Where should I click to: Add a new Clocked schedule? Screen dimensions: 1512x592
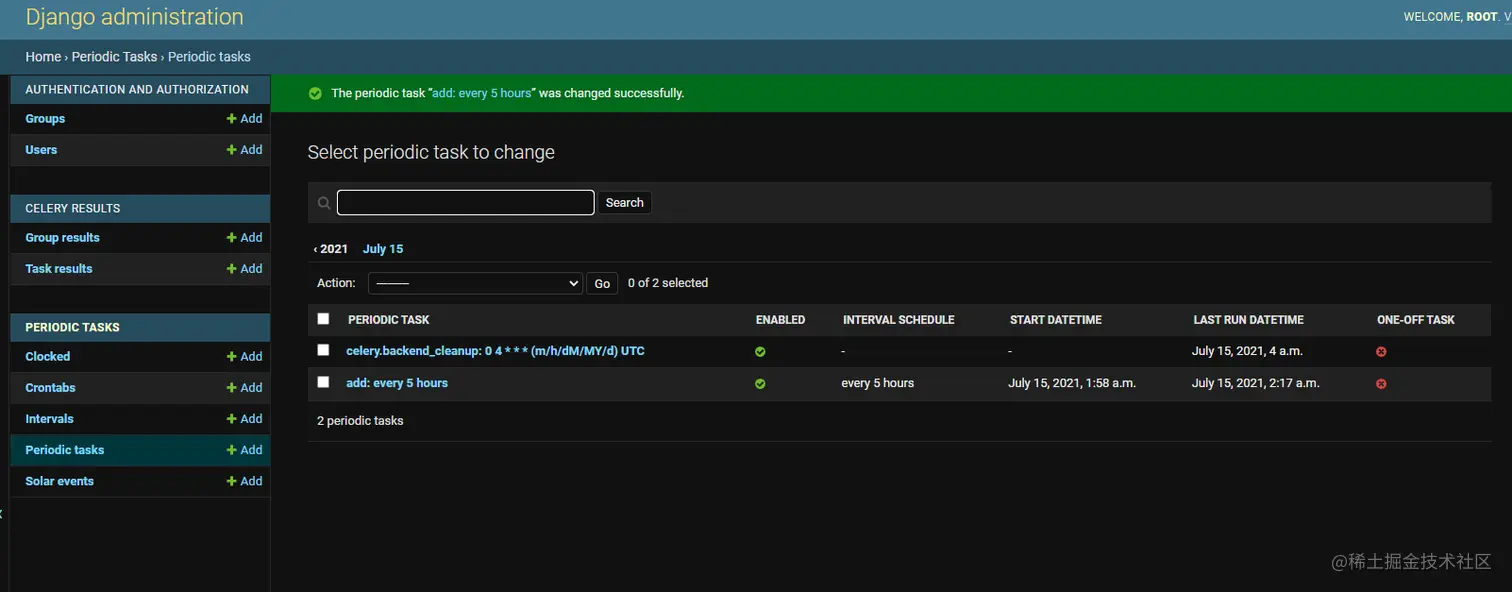(244, 356)
